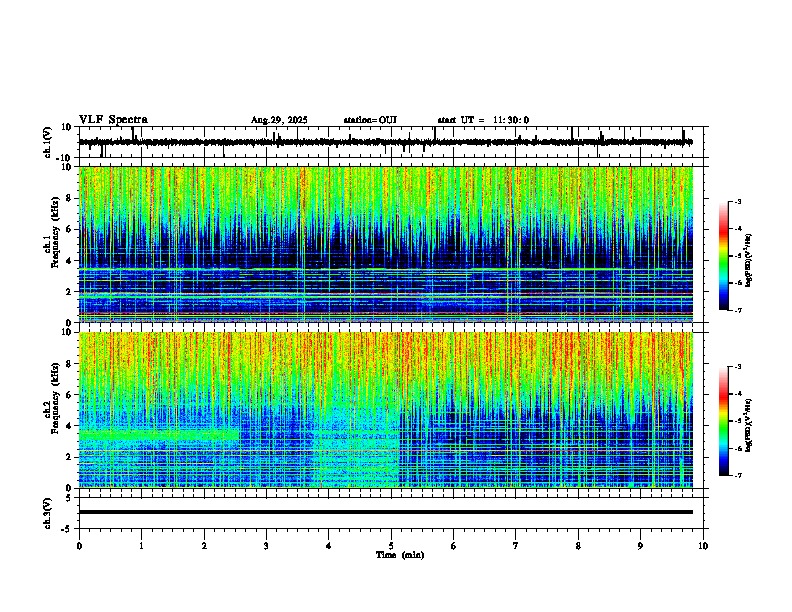Click the "station=OUI" header label
This screenshot has height=612, width=792.
click(x=370, y=120)
